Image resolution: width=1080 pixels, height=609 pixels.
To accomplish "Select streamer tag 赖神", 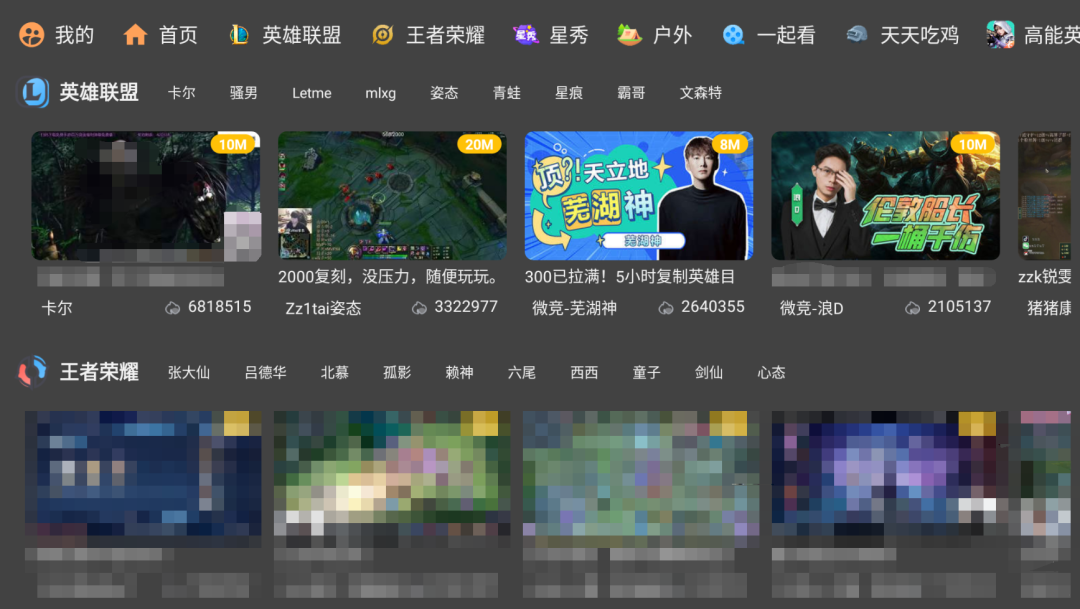I will 459,373.
